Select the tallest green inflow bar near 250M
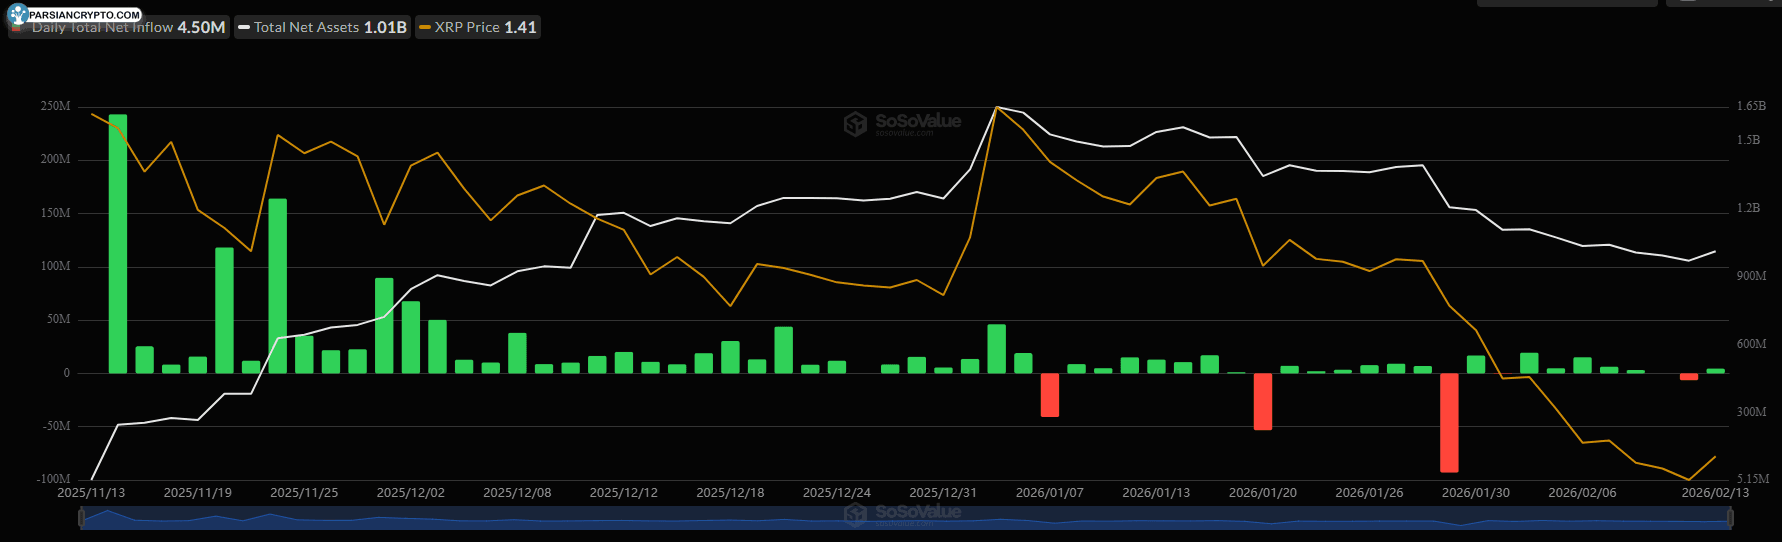 [x=118, y=244]
